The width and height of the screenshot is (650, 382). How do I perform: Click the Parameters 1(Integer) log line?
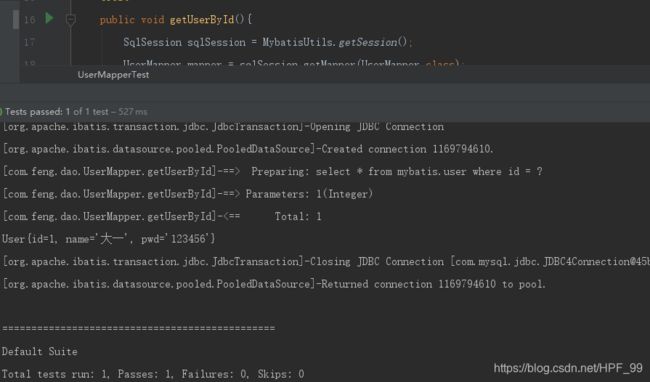coord(187,194)
